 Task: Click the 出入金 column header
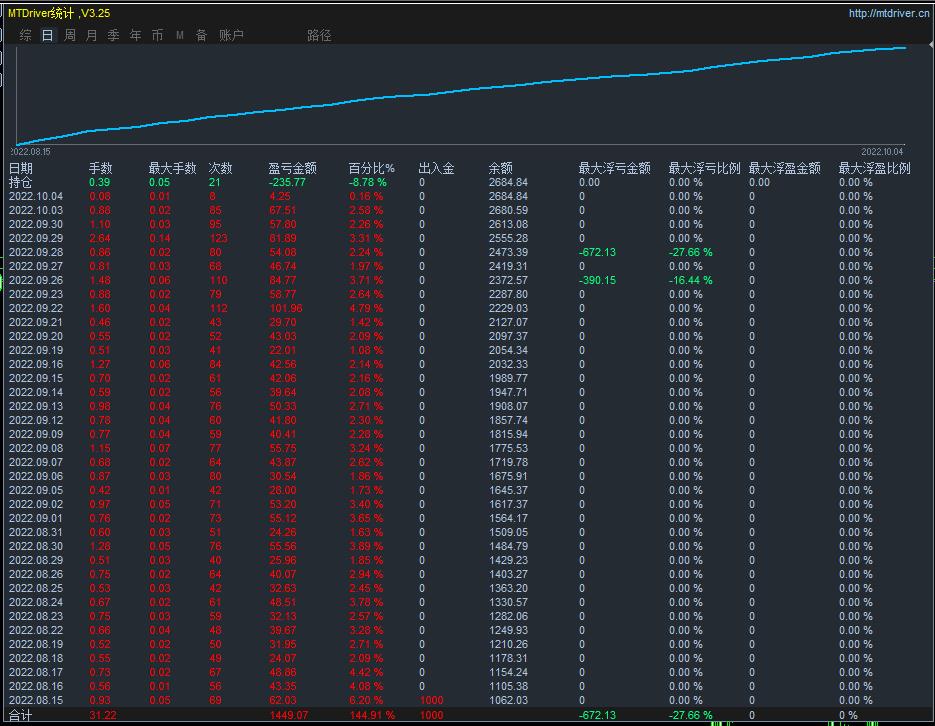pos(436,168)
